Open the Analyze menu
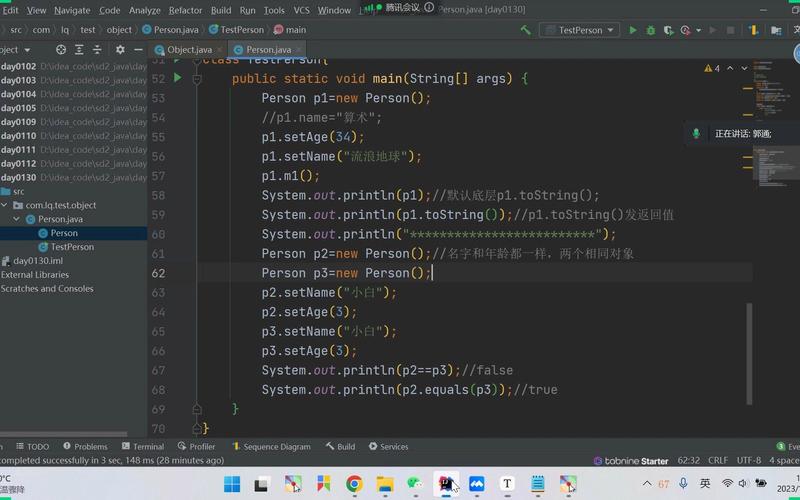 144,10
